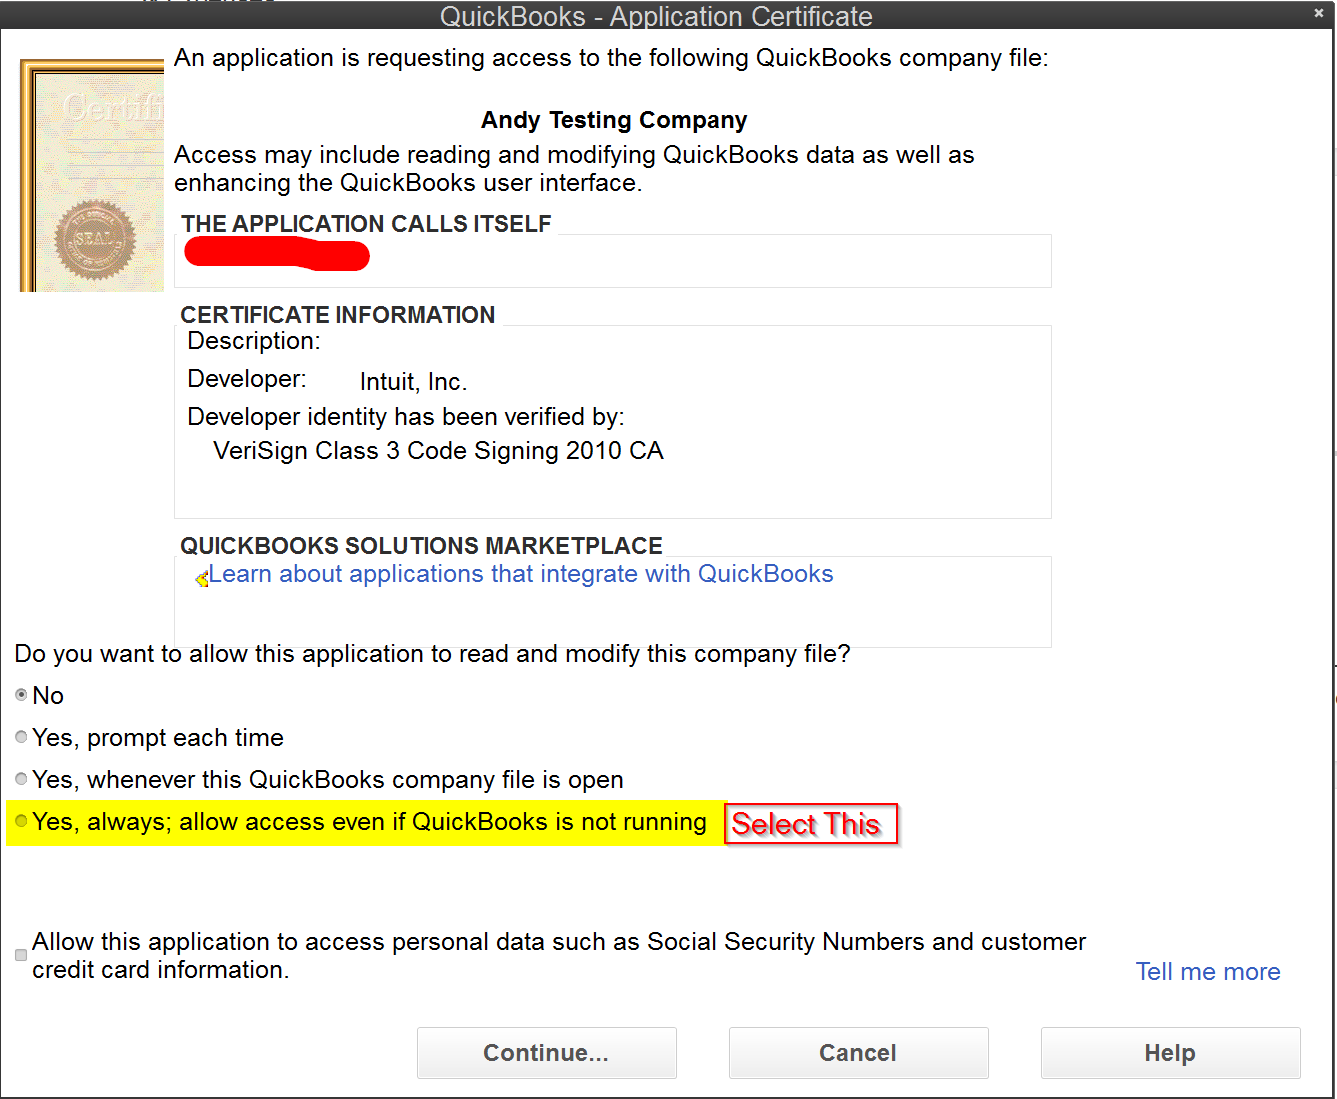
Task: Click the "Description:" label
Action: [254, 341]
